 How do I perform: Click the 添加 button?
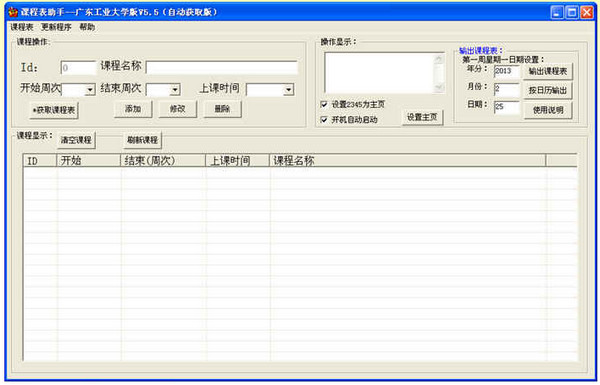[133, 109]
